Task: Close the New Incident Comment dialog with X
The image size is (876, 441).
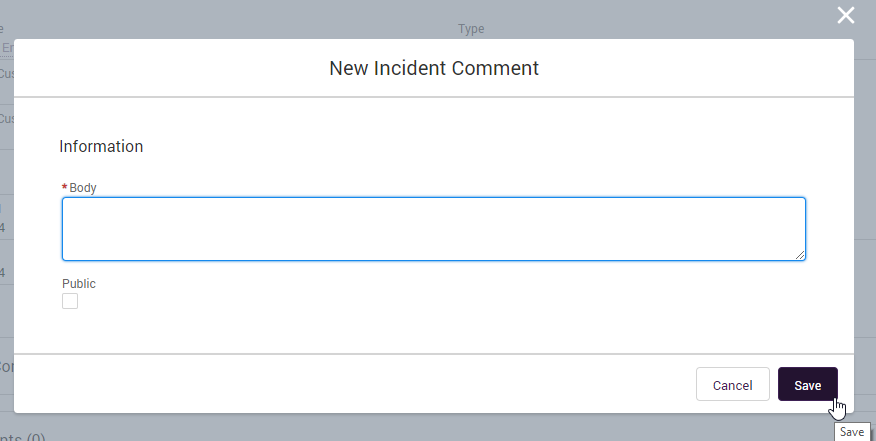Action: [x=846, y=15]
